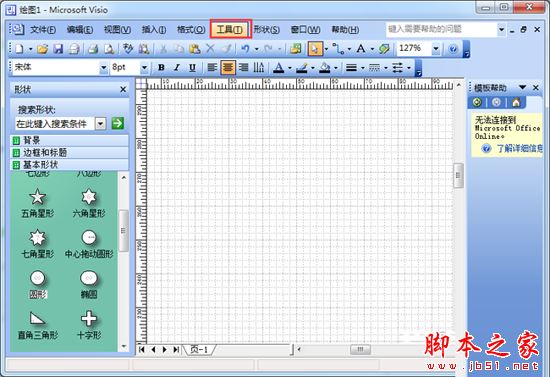Click the Print icon
Image resolution: width=550 pixels, height=377 pixels.
tap(93, 49)
